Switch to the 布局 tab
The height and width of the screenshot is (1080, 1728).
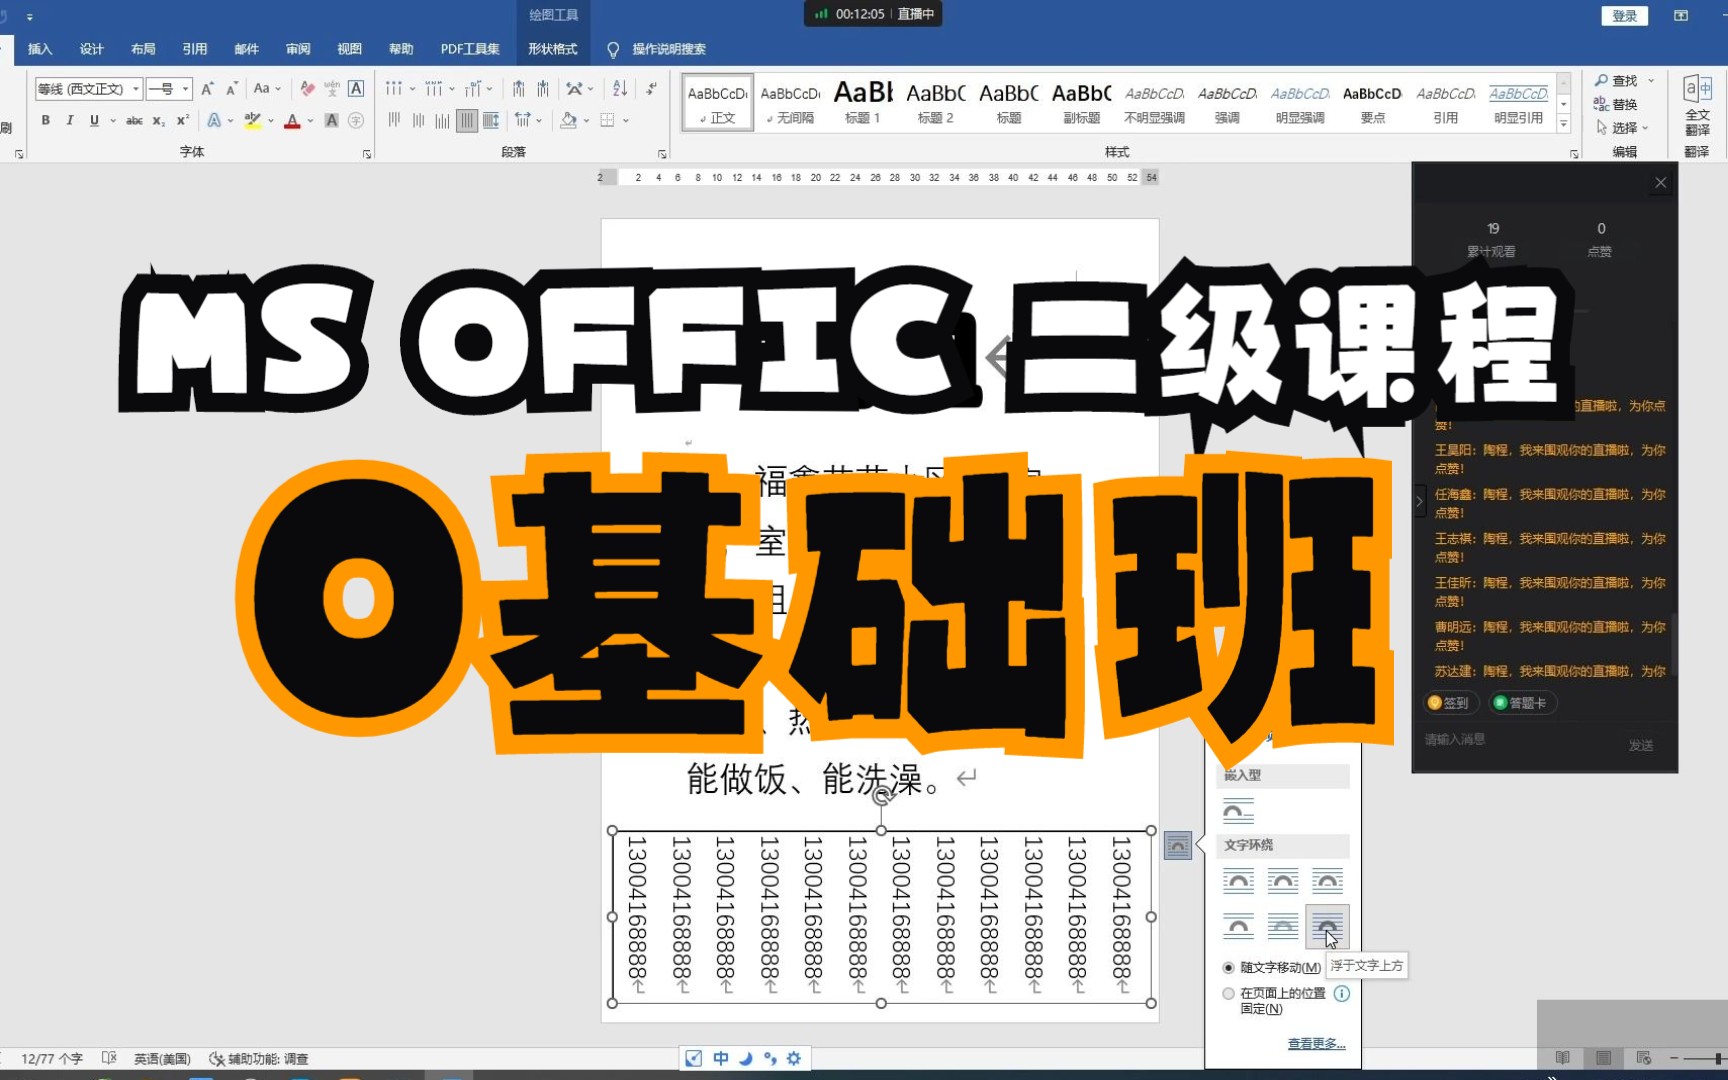point(143,49)
